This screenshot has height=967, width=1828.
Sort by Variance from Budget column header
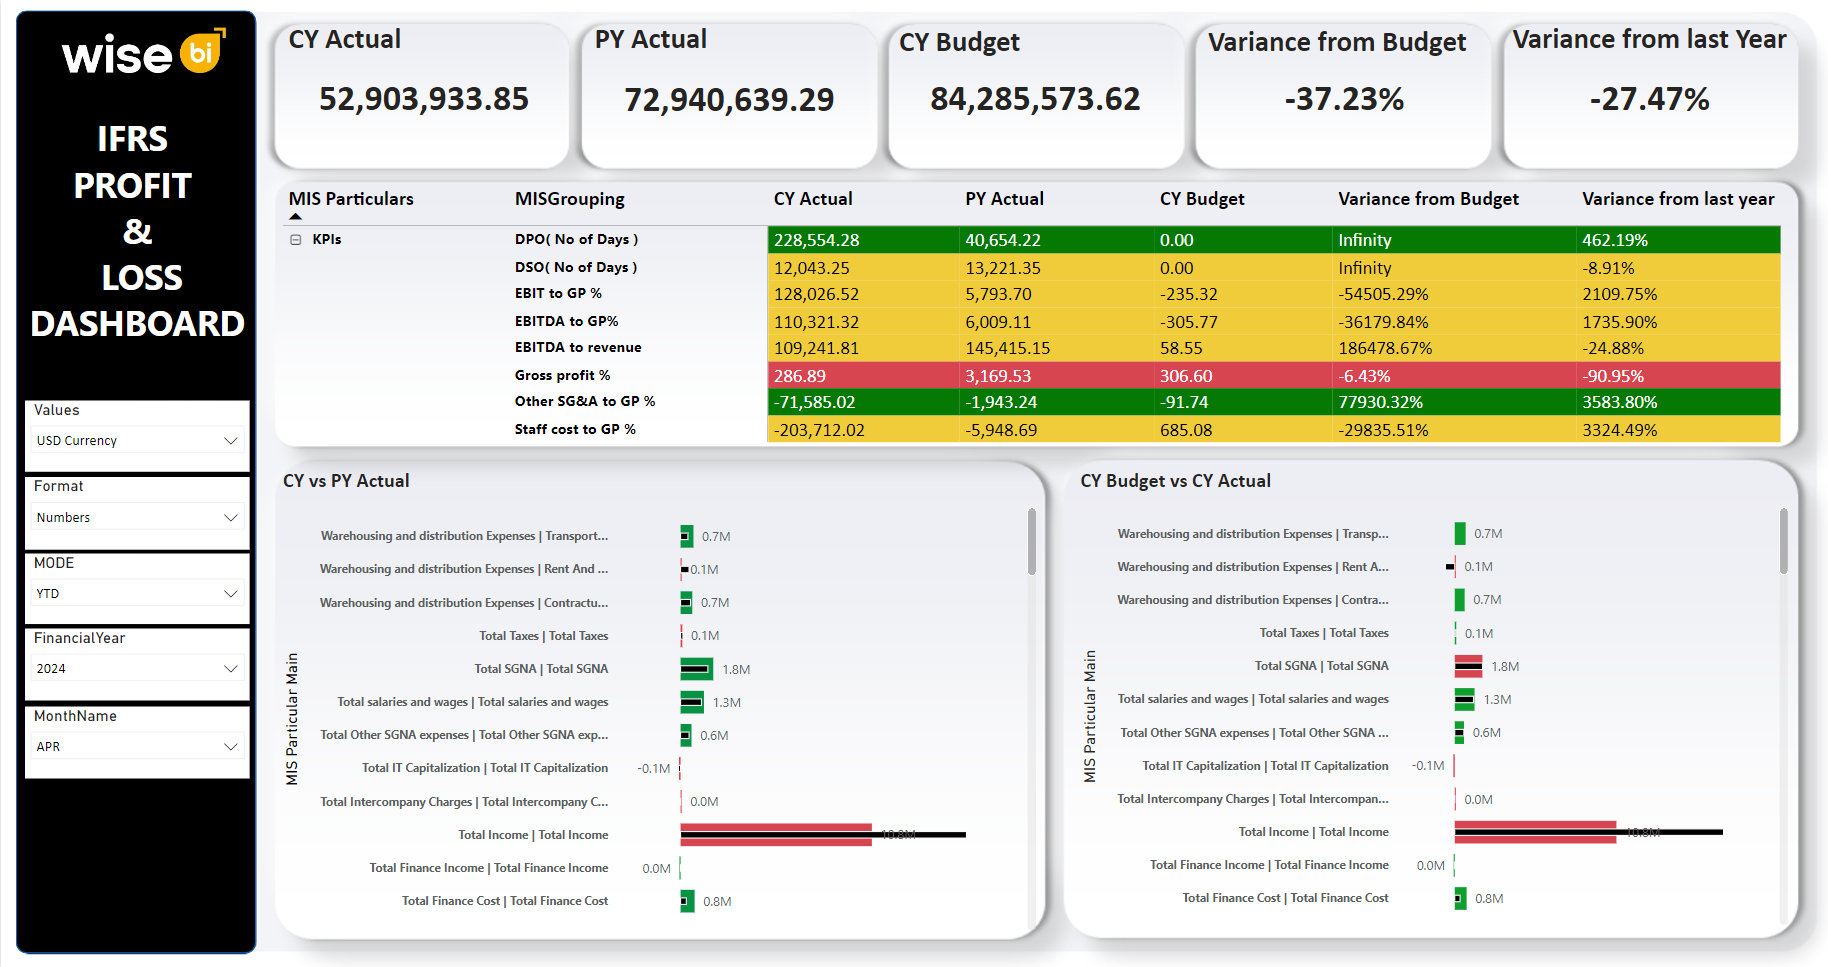pyautogui.click(x=1428, y=199)
